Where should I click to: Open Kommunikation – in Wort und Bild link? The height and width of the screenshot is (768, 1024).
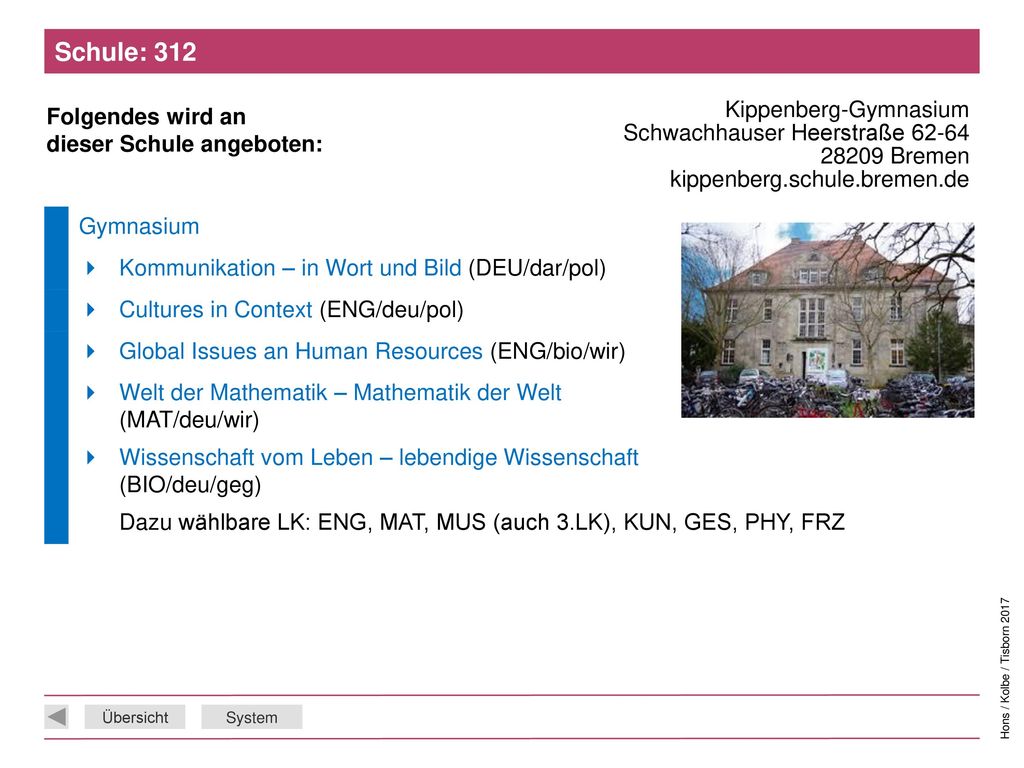click(290, 268)
